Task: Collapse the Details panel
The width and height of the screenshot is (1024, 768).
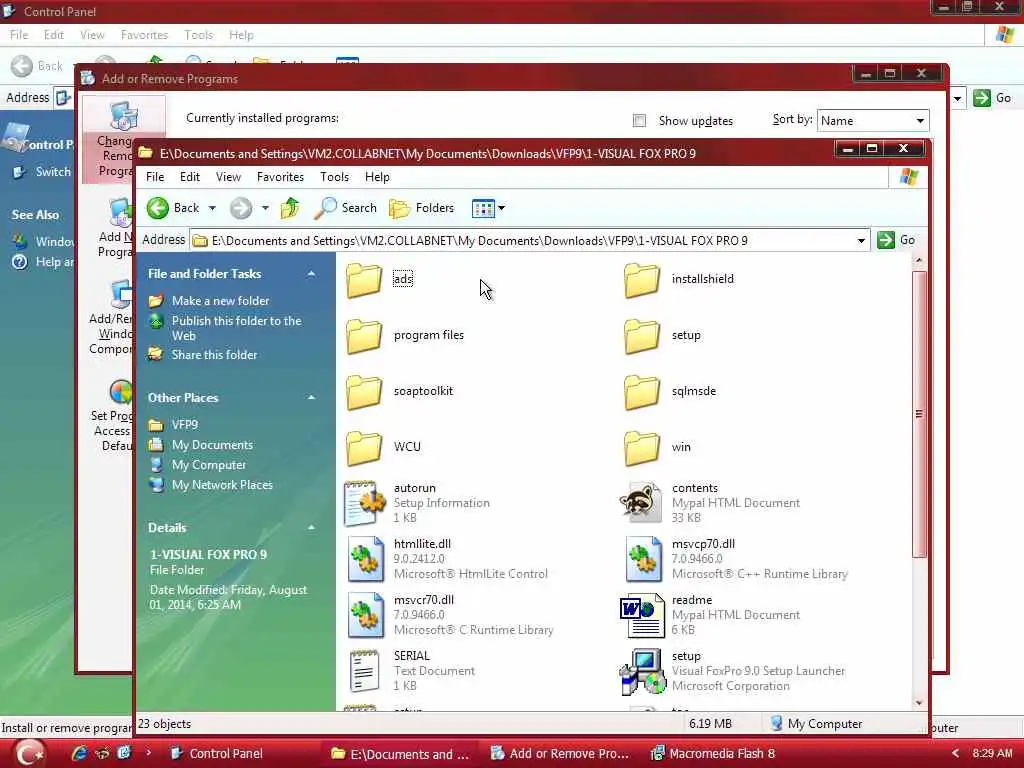Action: [x=312, y=528]
